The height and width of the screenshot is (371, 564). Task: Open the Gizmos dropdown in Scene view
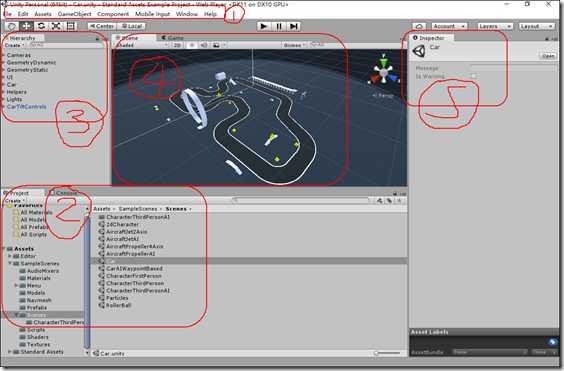pyautogui.click(x=294, y=45)
